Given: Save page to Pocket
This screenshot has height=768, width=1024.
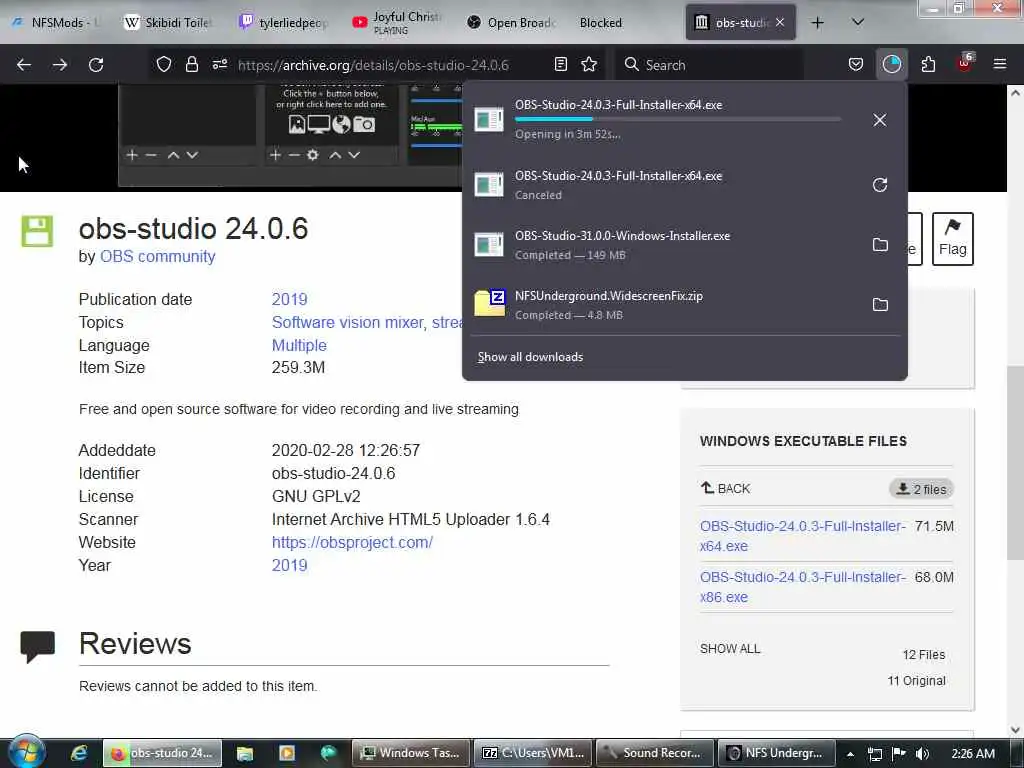Looking at the screenshot, I should 856,64.
